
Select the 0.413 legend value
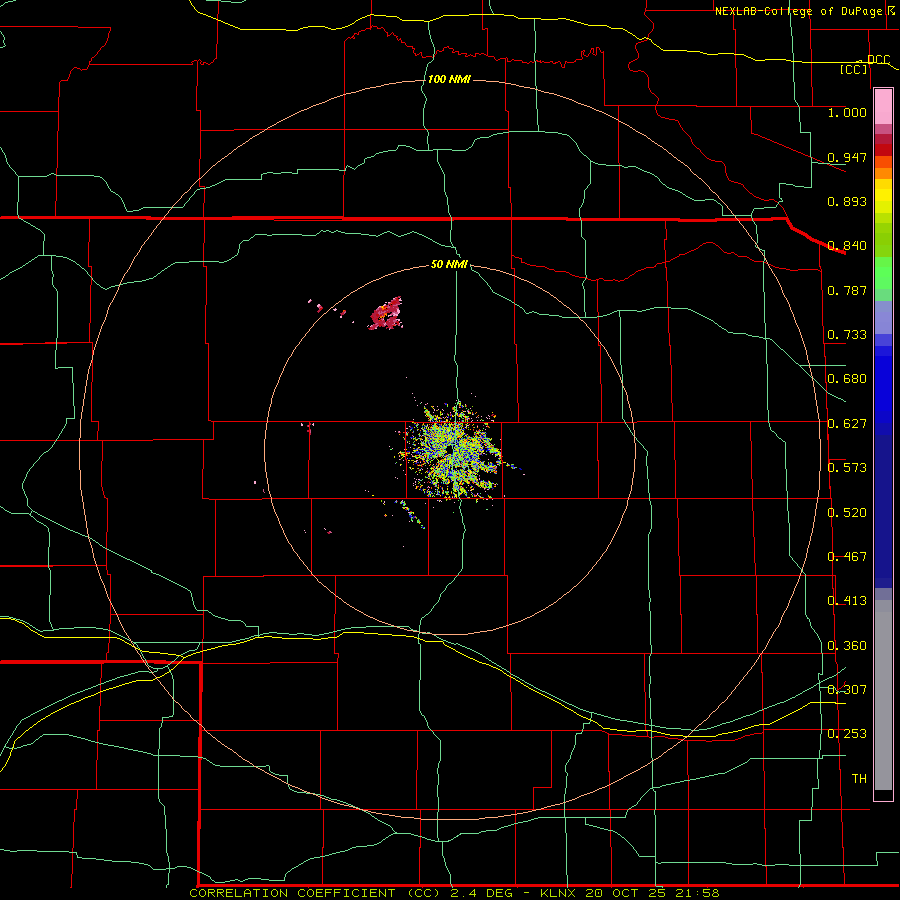[x=847, y=601]
